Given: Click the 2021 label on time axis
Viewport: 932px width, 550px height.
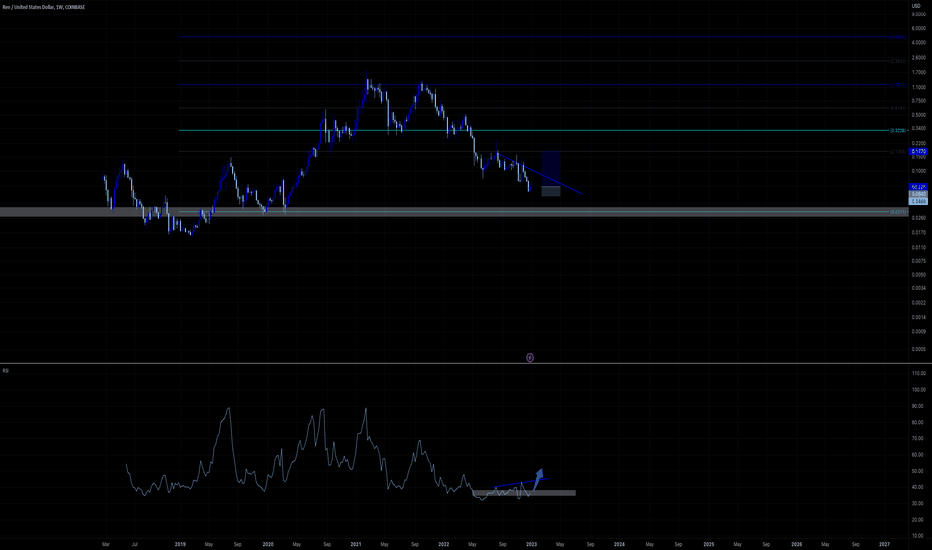Looking at the screenshot, I should point(355,544).
